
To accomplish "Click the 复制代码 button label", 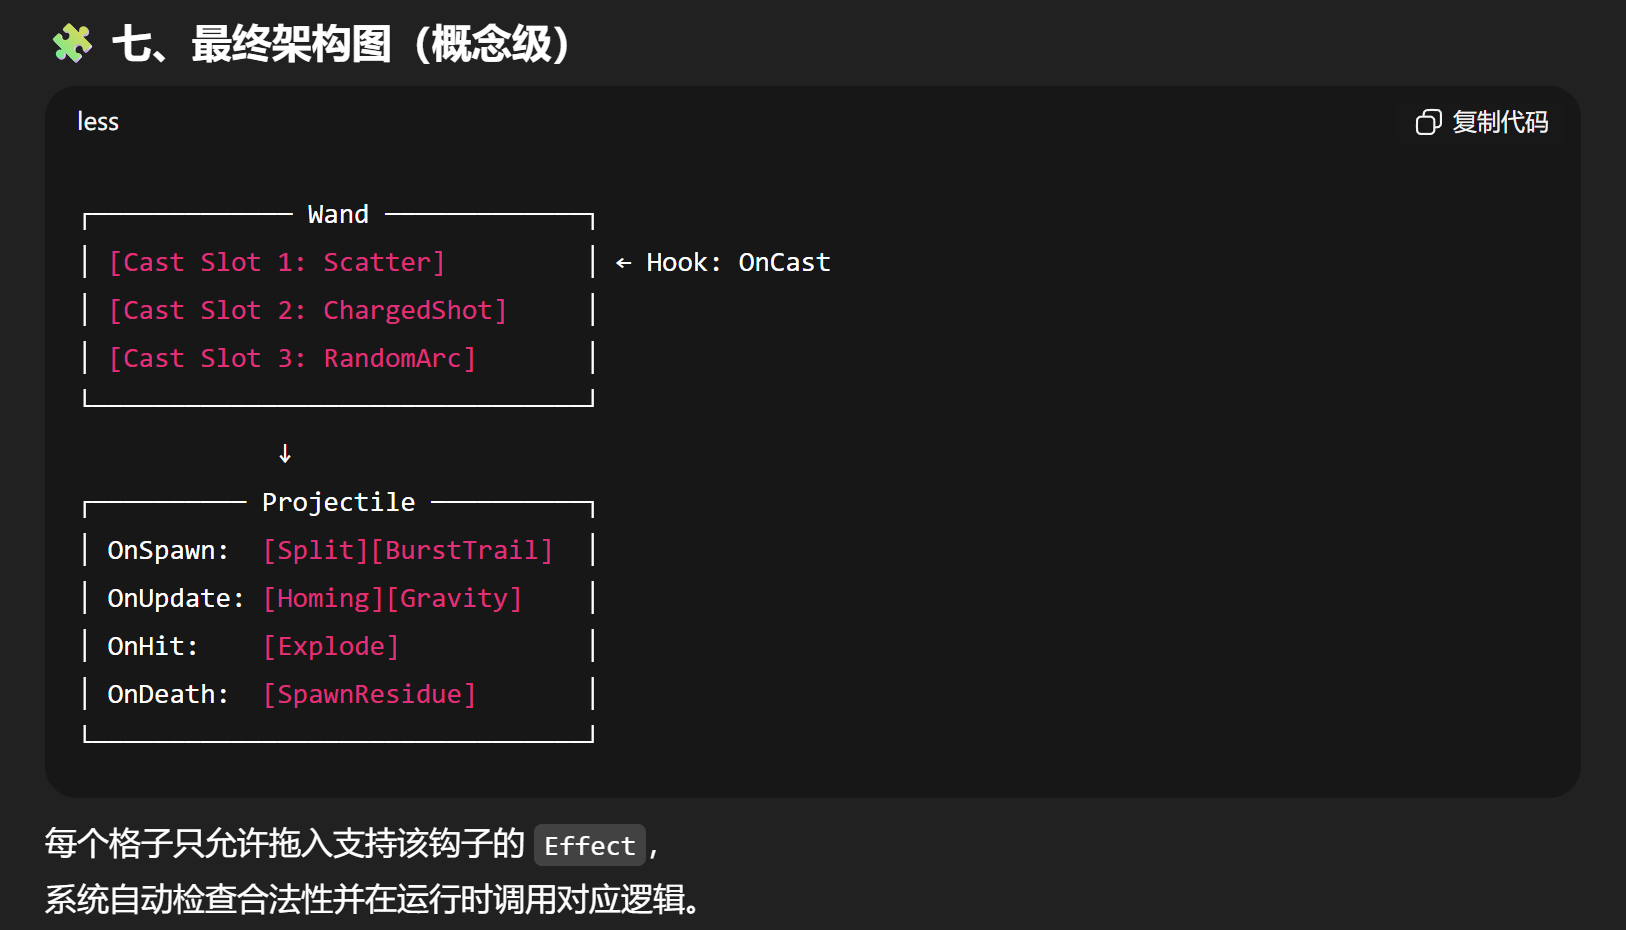I will [x=1500, y=122].
